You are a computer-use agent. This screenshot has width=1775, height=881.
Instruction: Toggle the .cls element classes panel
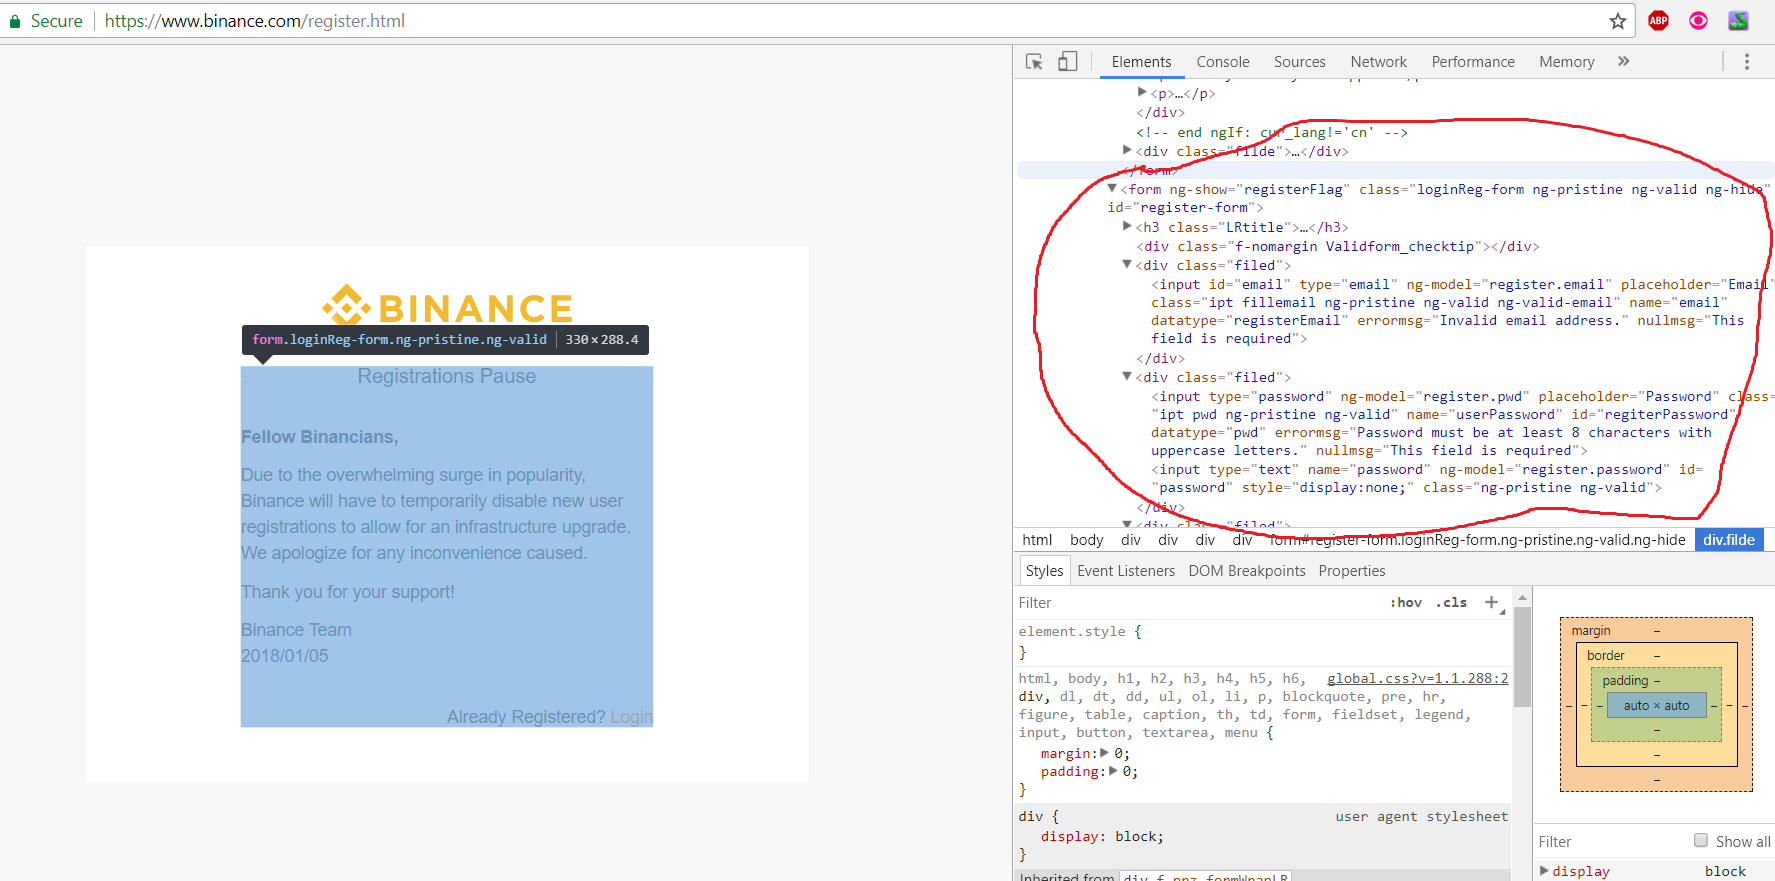[1452, 603]
